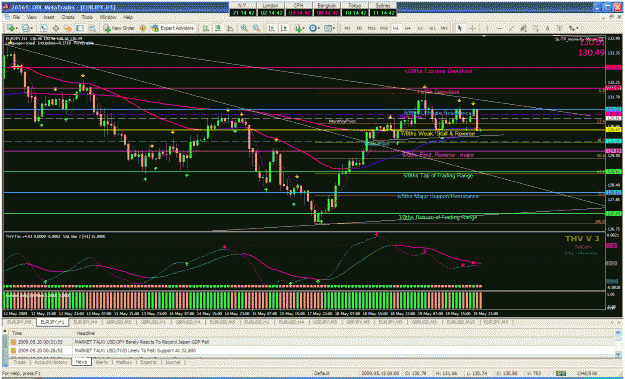Image resolution: width=625 pixels, height=379 pixels.
Task: Expand the Arrows dropdown arrow
Action: (577, 28)
